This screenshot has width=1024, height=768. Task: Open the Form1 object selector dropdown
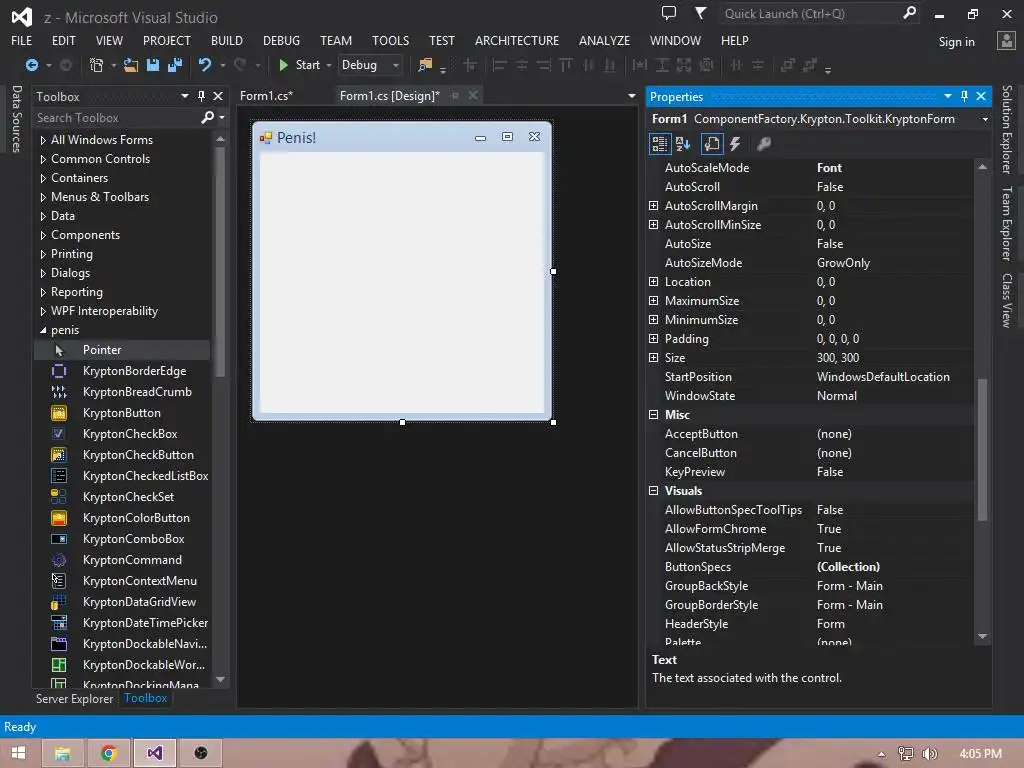[x=985, y=120]
